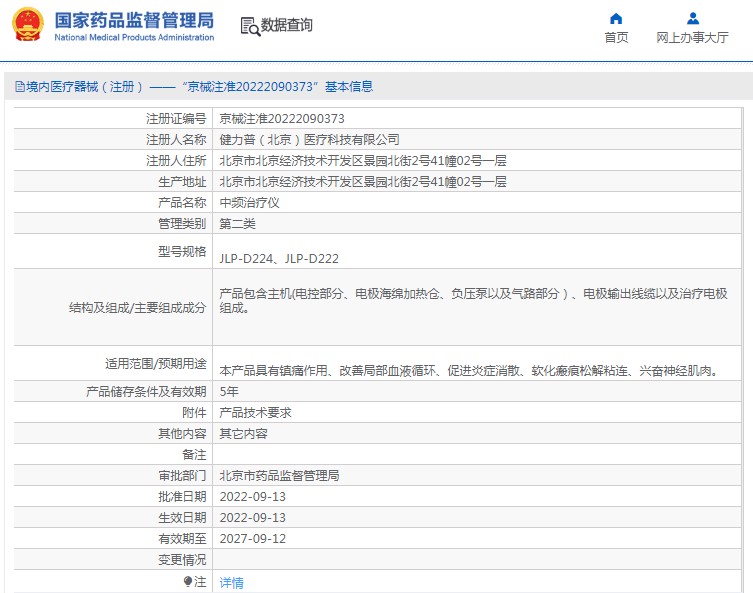Click the 产品名称 row label
This screenshot has height=593, width=753.
[x=182, y=203]
